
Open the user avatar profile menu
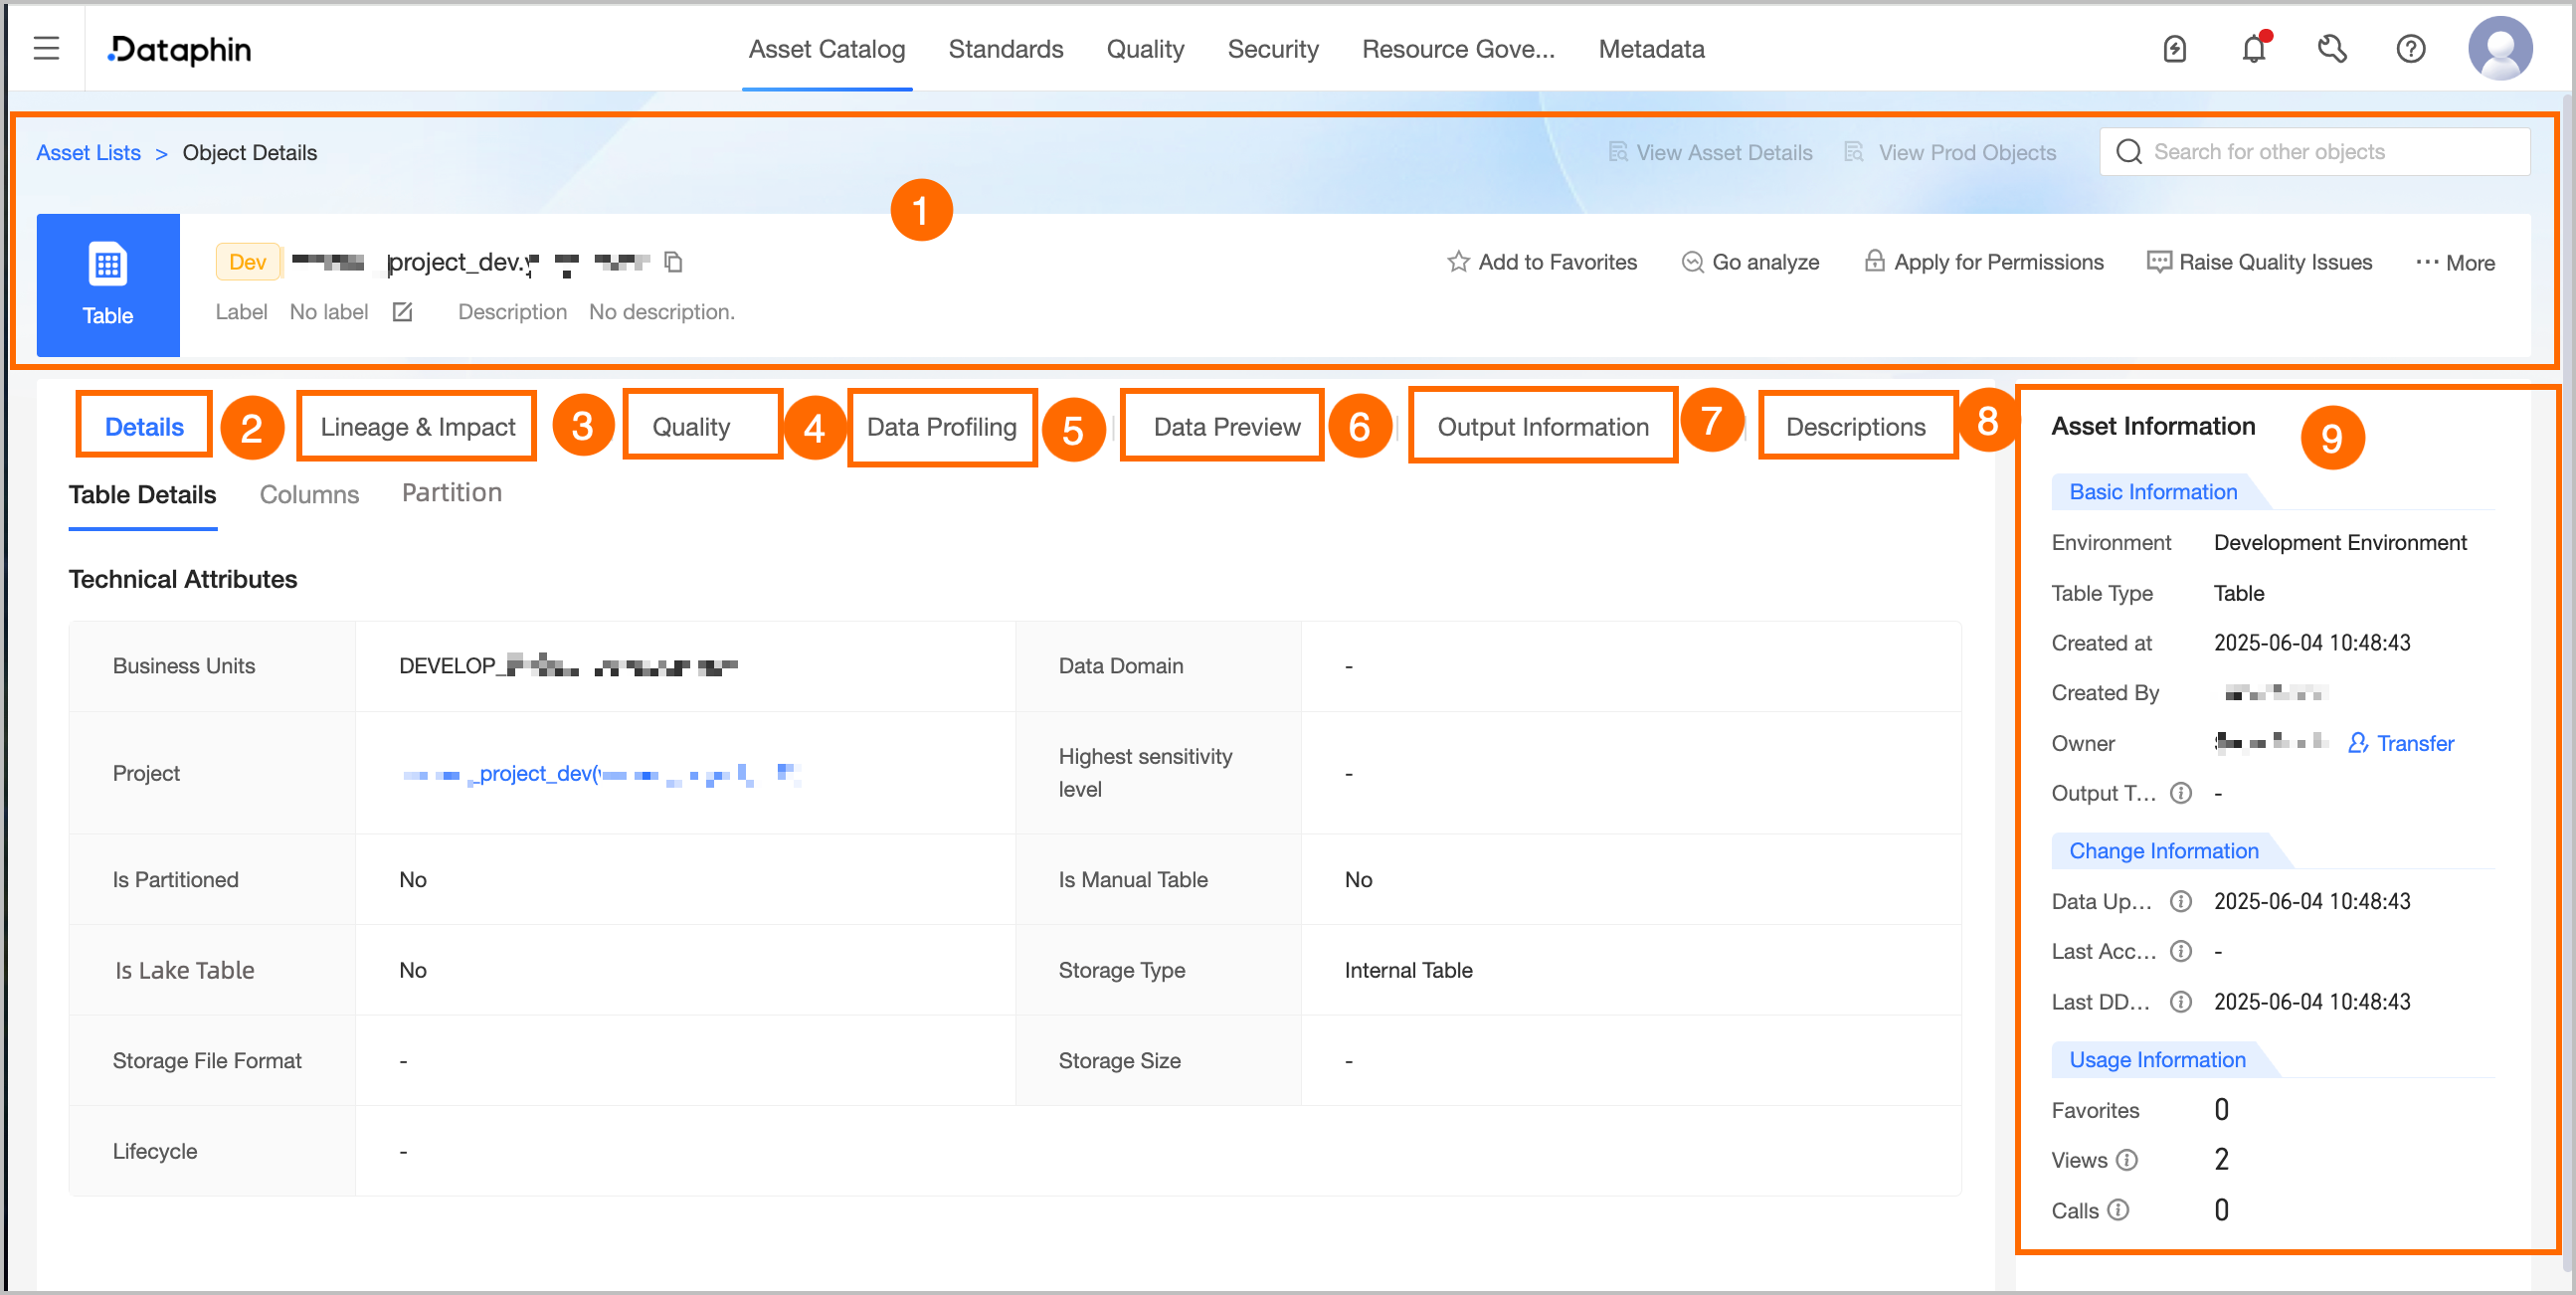(x=2498, y=48)
